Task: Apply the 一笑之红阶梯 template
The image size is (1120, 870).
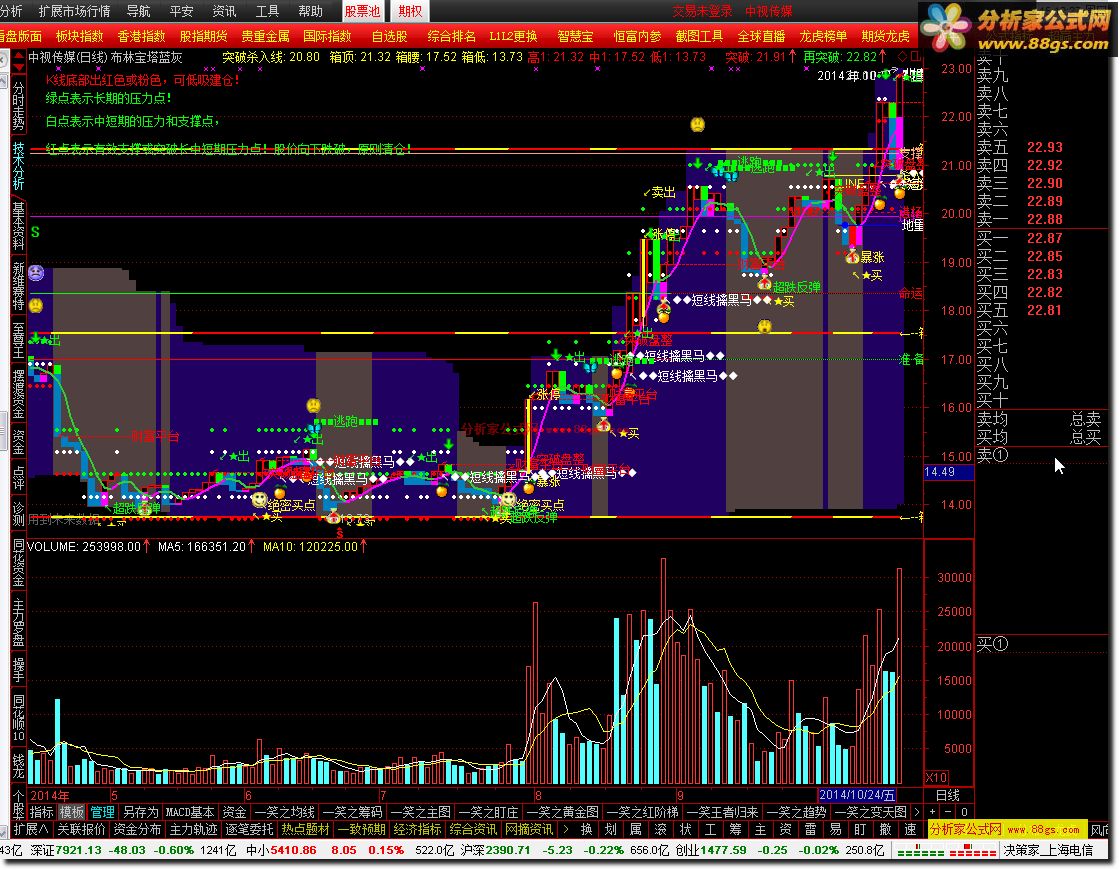Action: (x=642, y=812)
